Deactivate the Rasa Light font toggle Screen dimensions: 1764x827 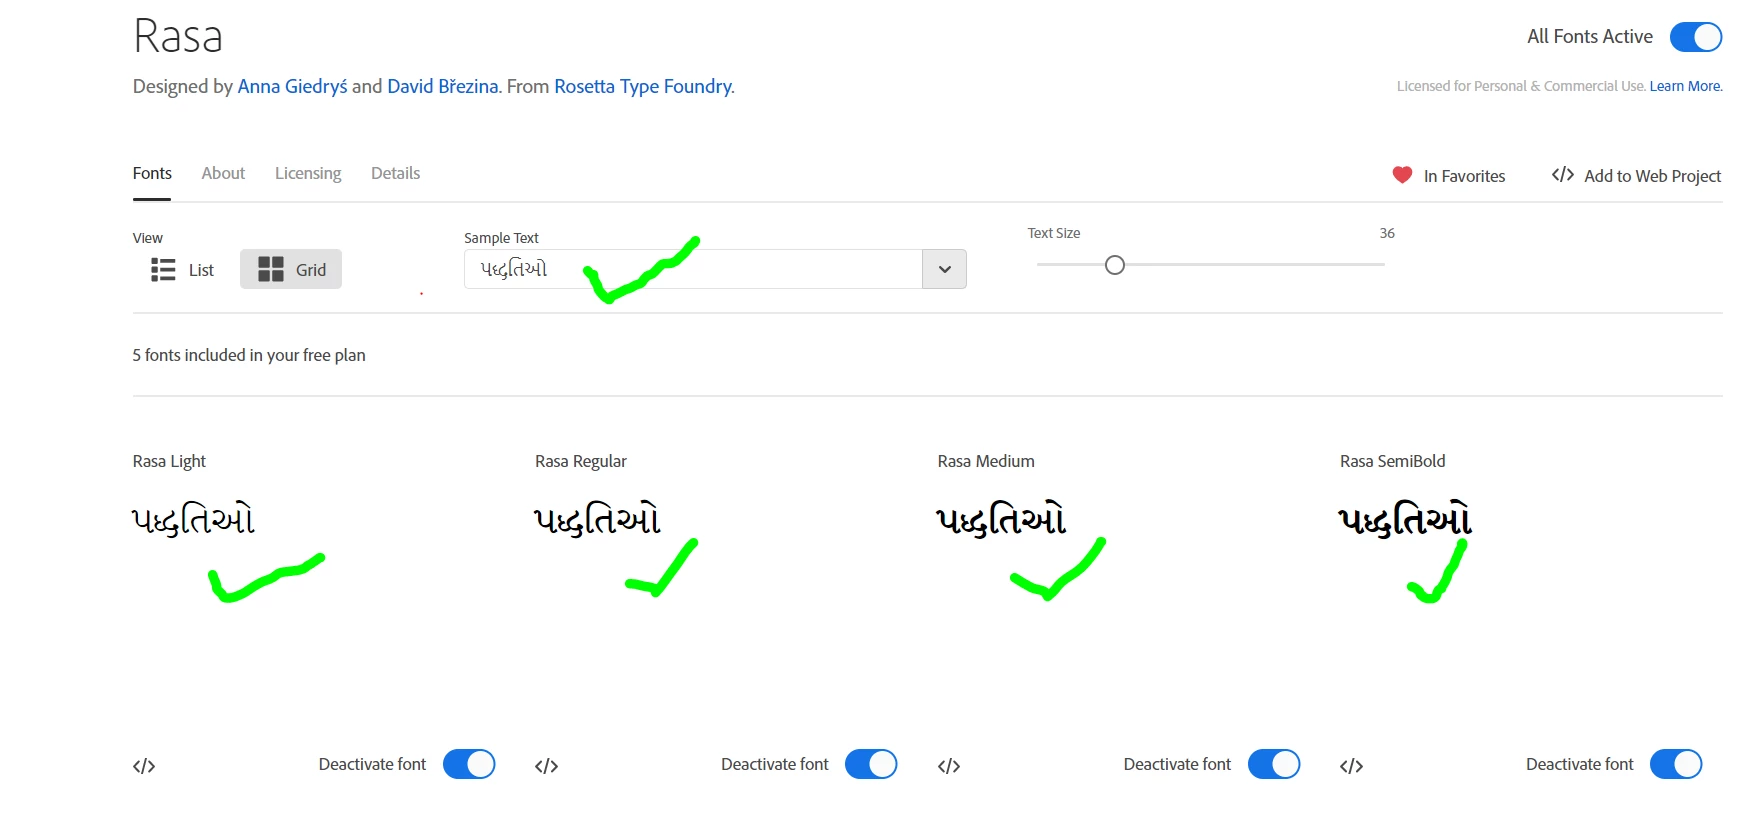469,764
